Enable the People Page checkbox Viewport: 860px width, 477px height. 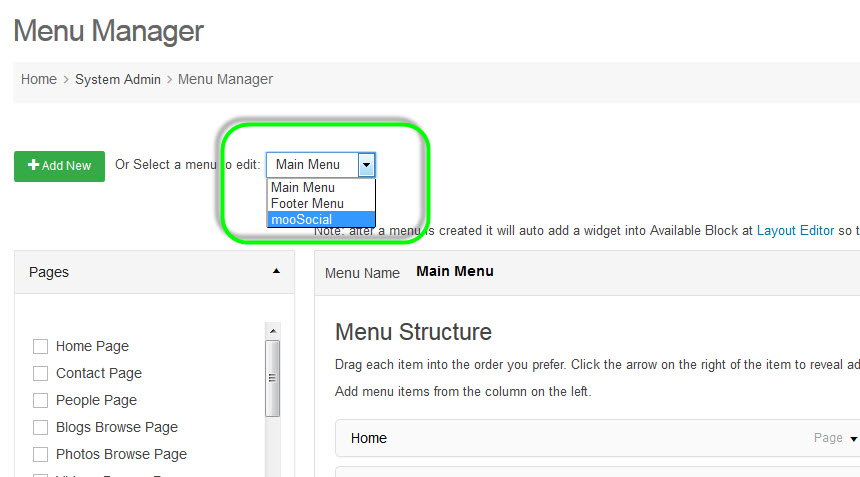(x=41, y=401)
